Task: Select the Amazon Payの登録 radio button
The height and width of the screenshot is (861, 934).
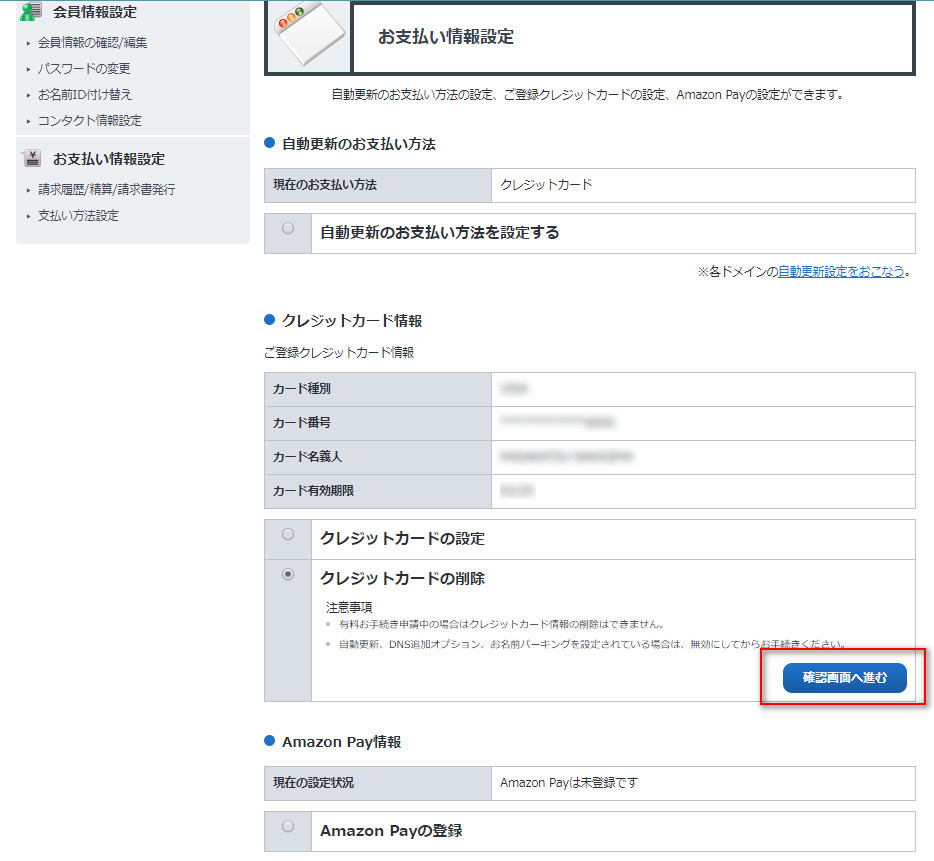Action: [288, 826]
